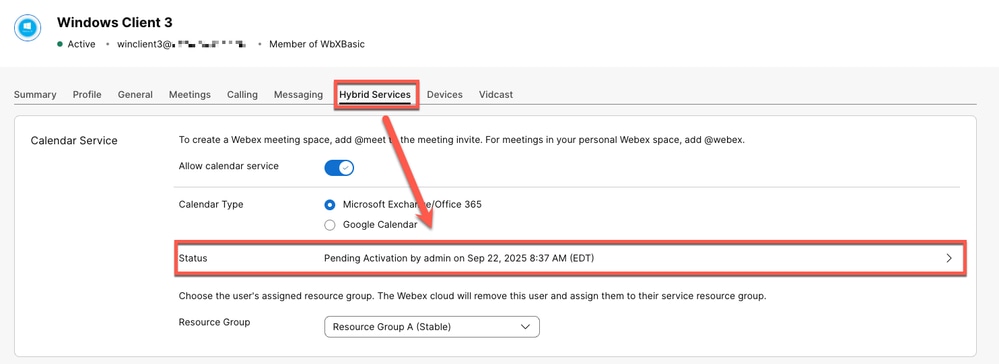The height and width of the screenshot is (364, 999).
Task: Click the Allow calendar service label
Action: pos(229,166)
